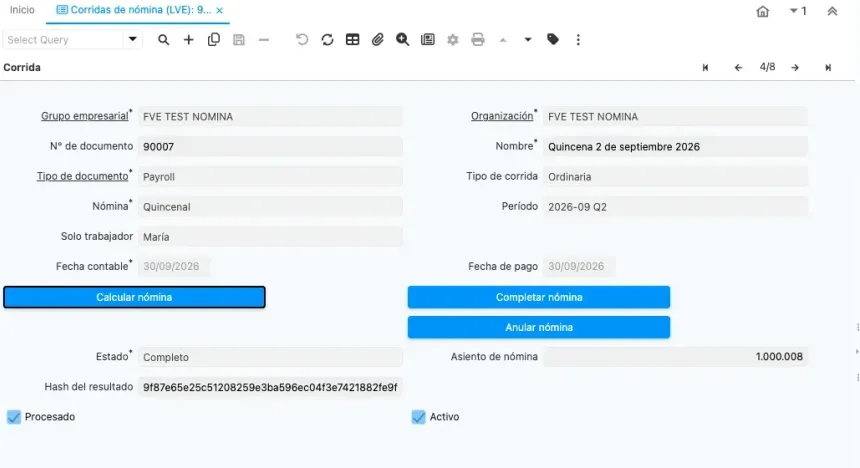860x468 pixels.
Task: Switch to grid table view
Action: click(353, 40)
